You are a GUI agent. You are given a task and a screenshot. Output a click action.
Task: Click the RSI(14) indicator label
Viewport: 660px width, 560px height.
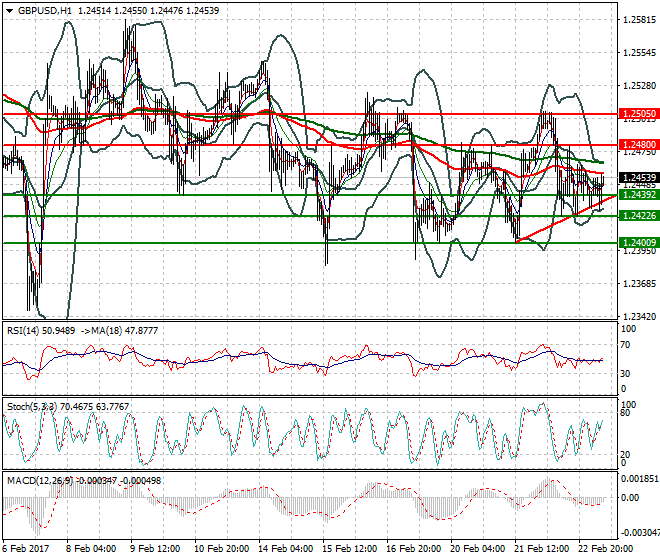coord(27,331)
